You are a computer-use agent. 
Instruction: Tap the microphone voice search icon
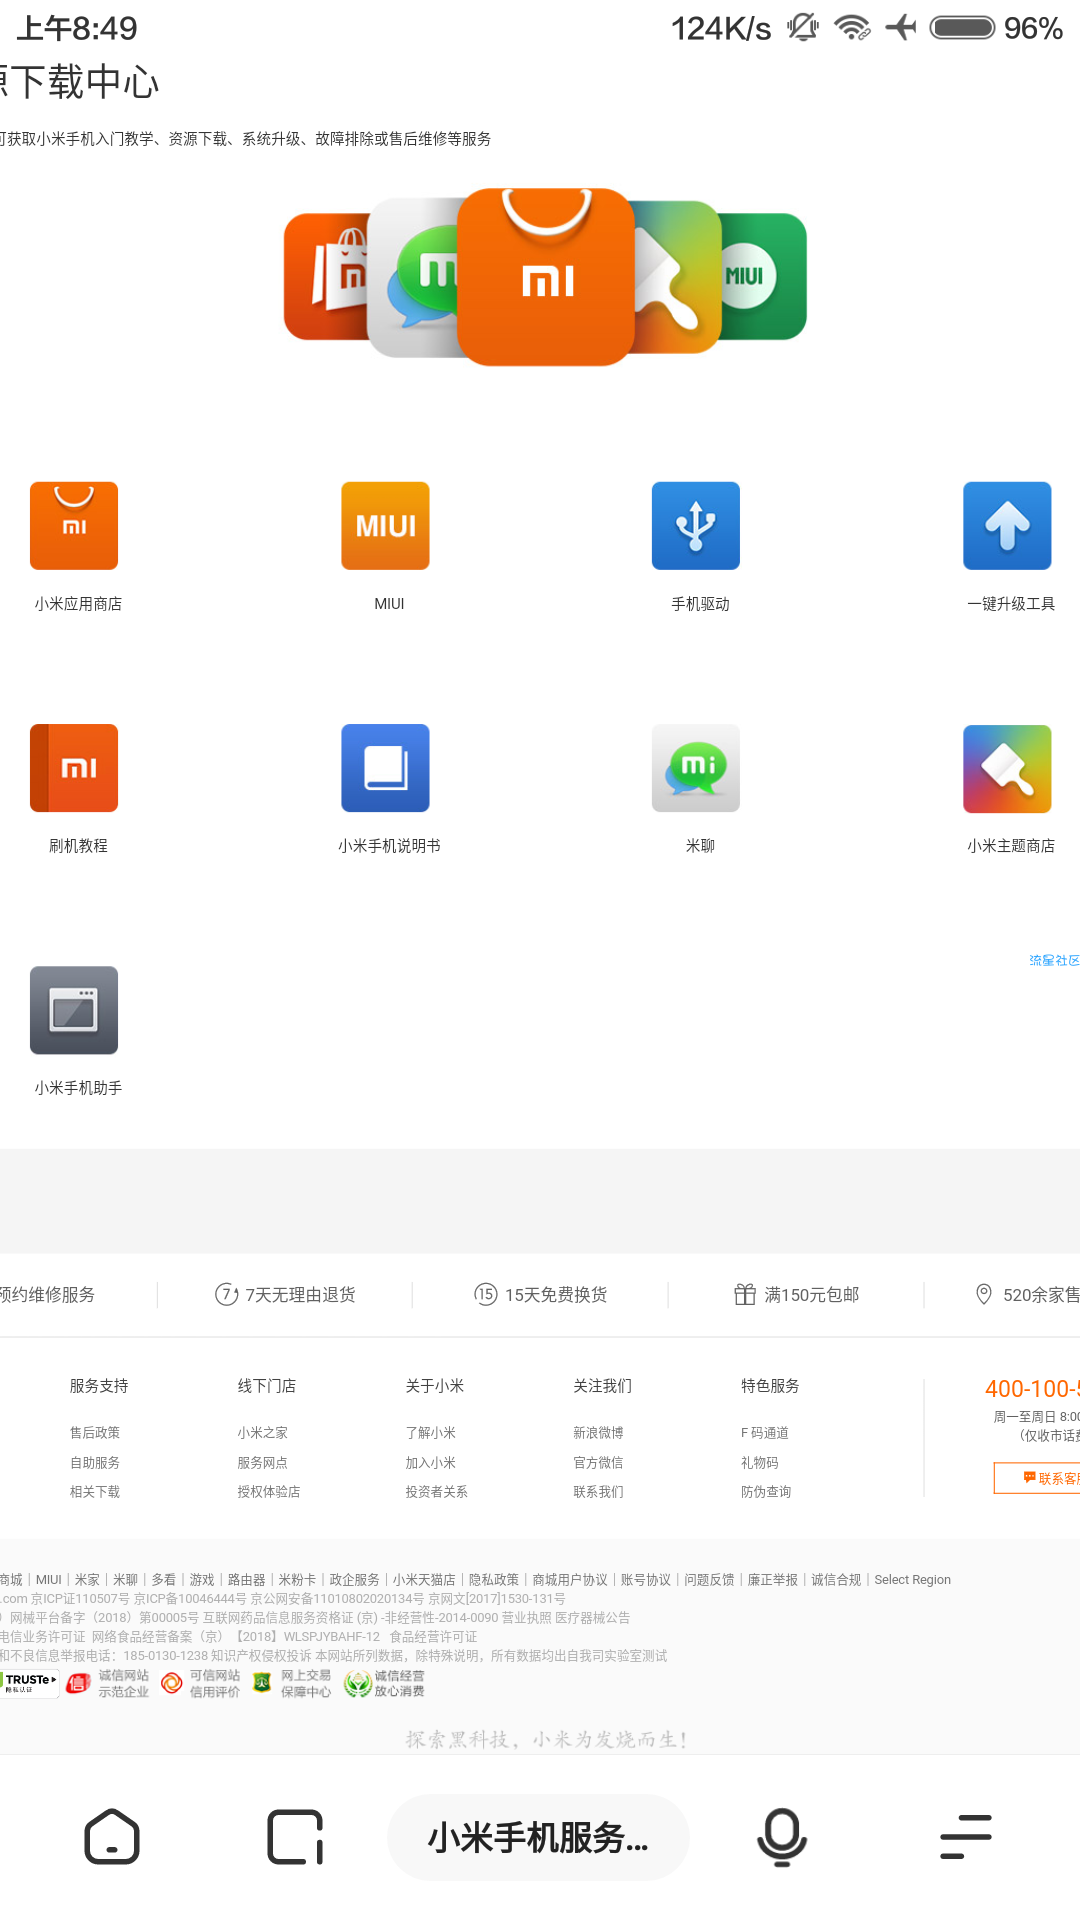coord(782,1837)
